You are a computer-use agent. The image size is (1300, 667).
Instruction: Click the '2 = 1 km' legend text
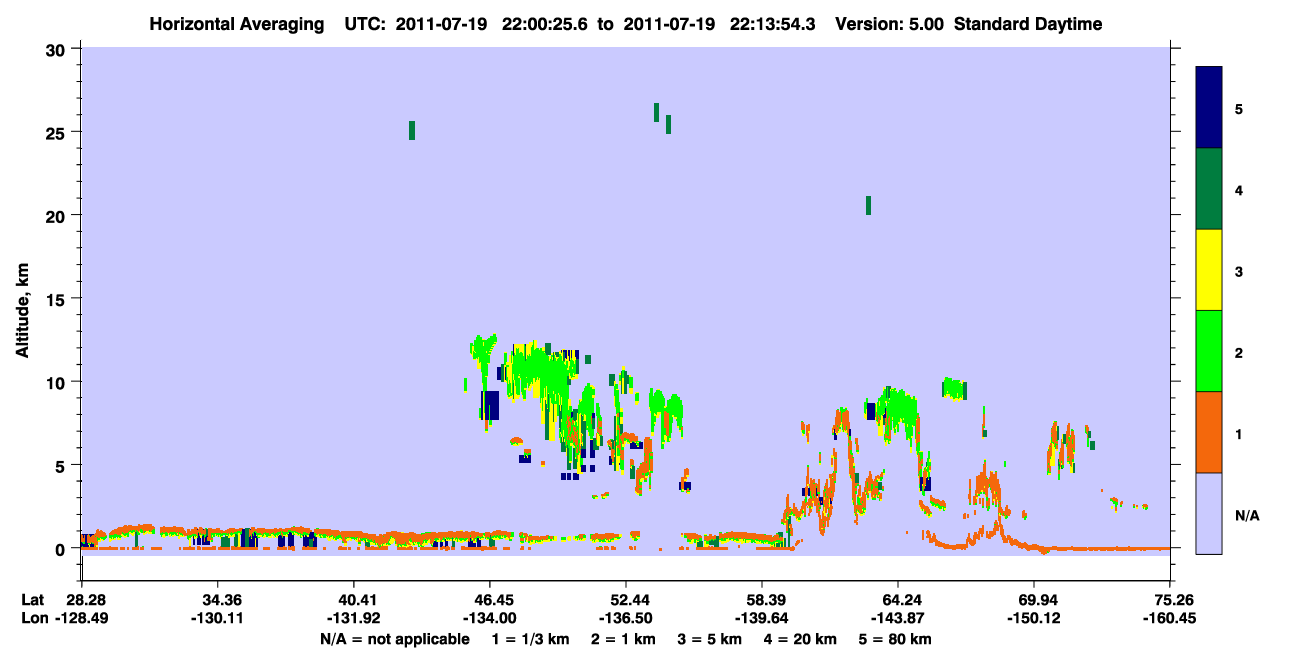[626, 639]
